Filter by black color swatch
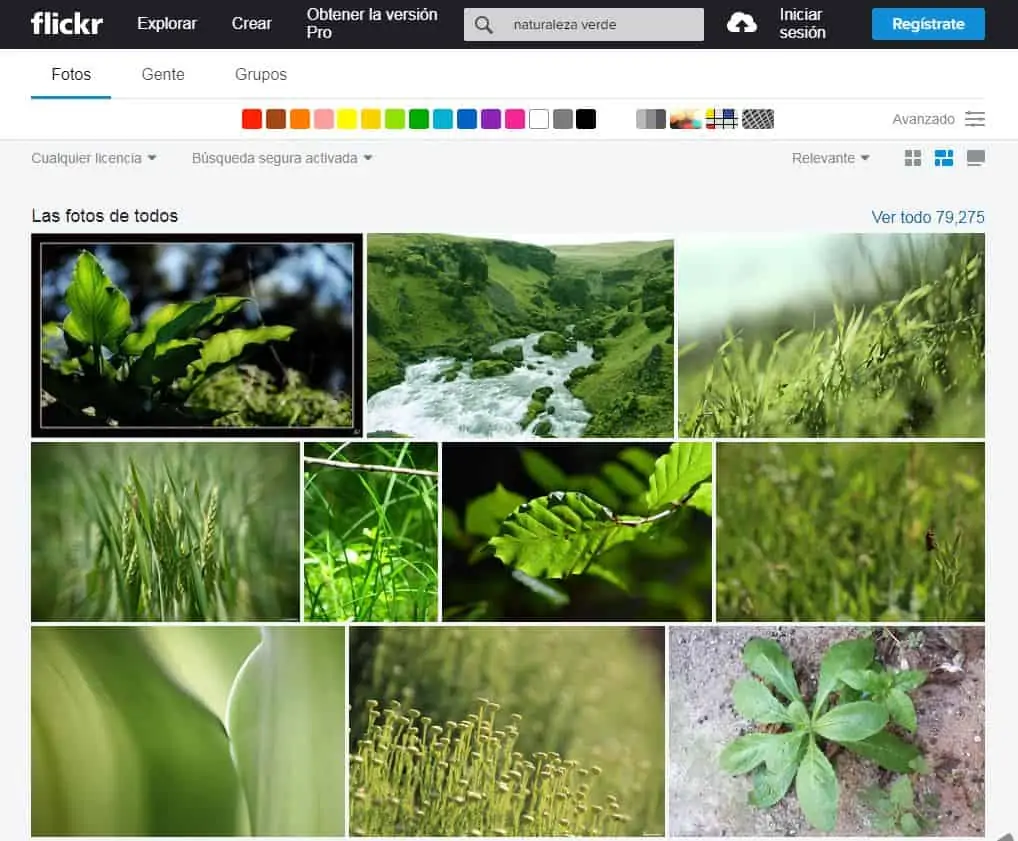 586,119
